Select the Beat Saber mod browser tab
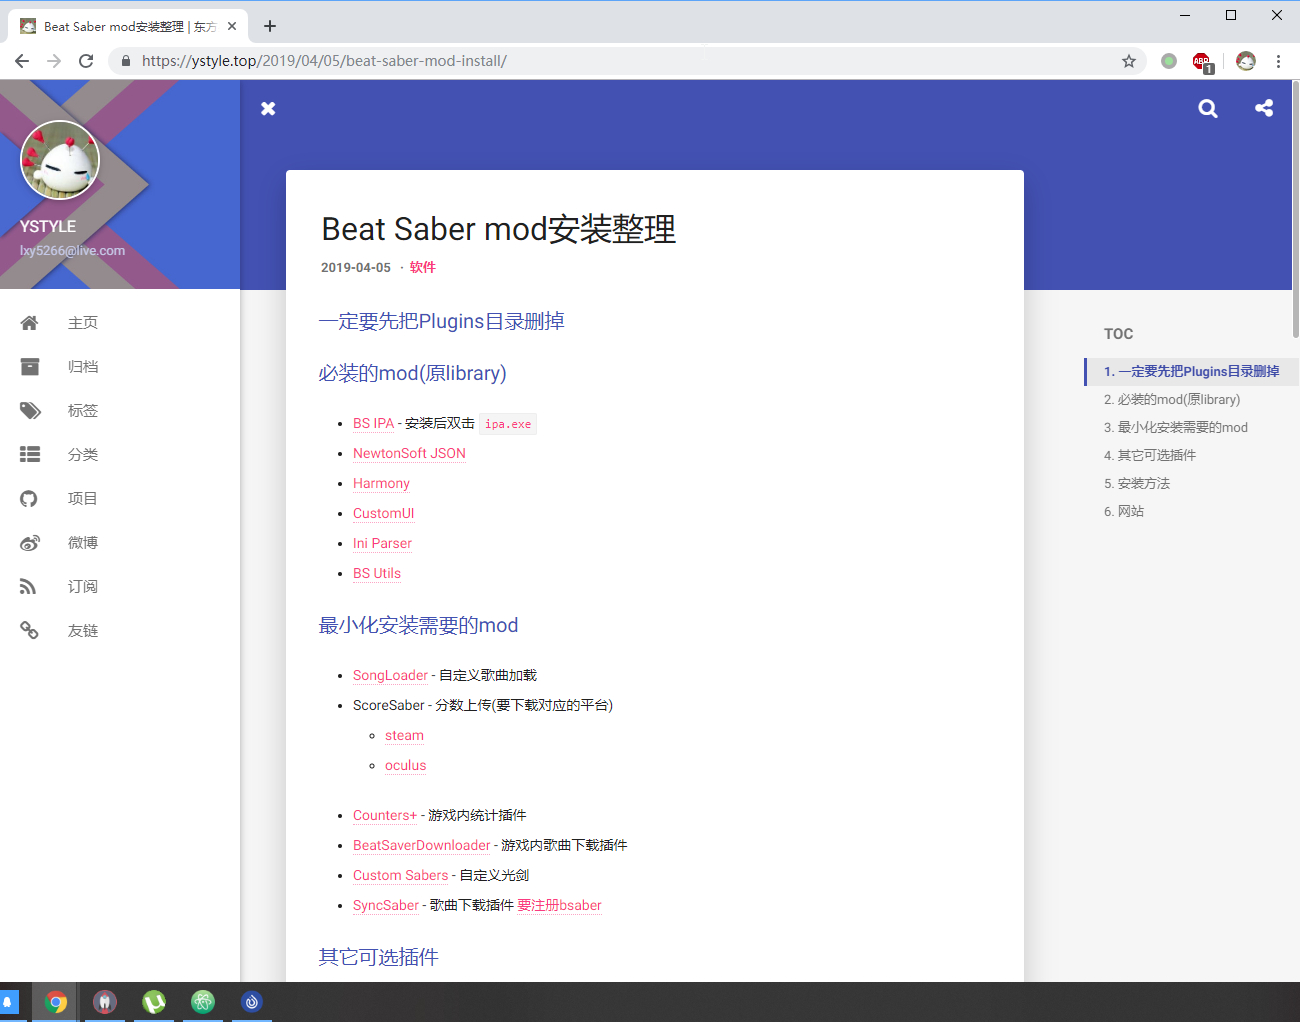The width and height of the screenshot is (1300, 1022). coord(128,26)
